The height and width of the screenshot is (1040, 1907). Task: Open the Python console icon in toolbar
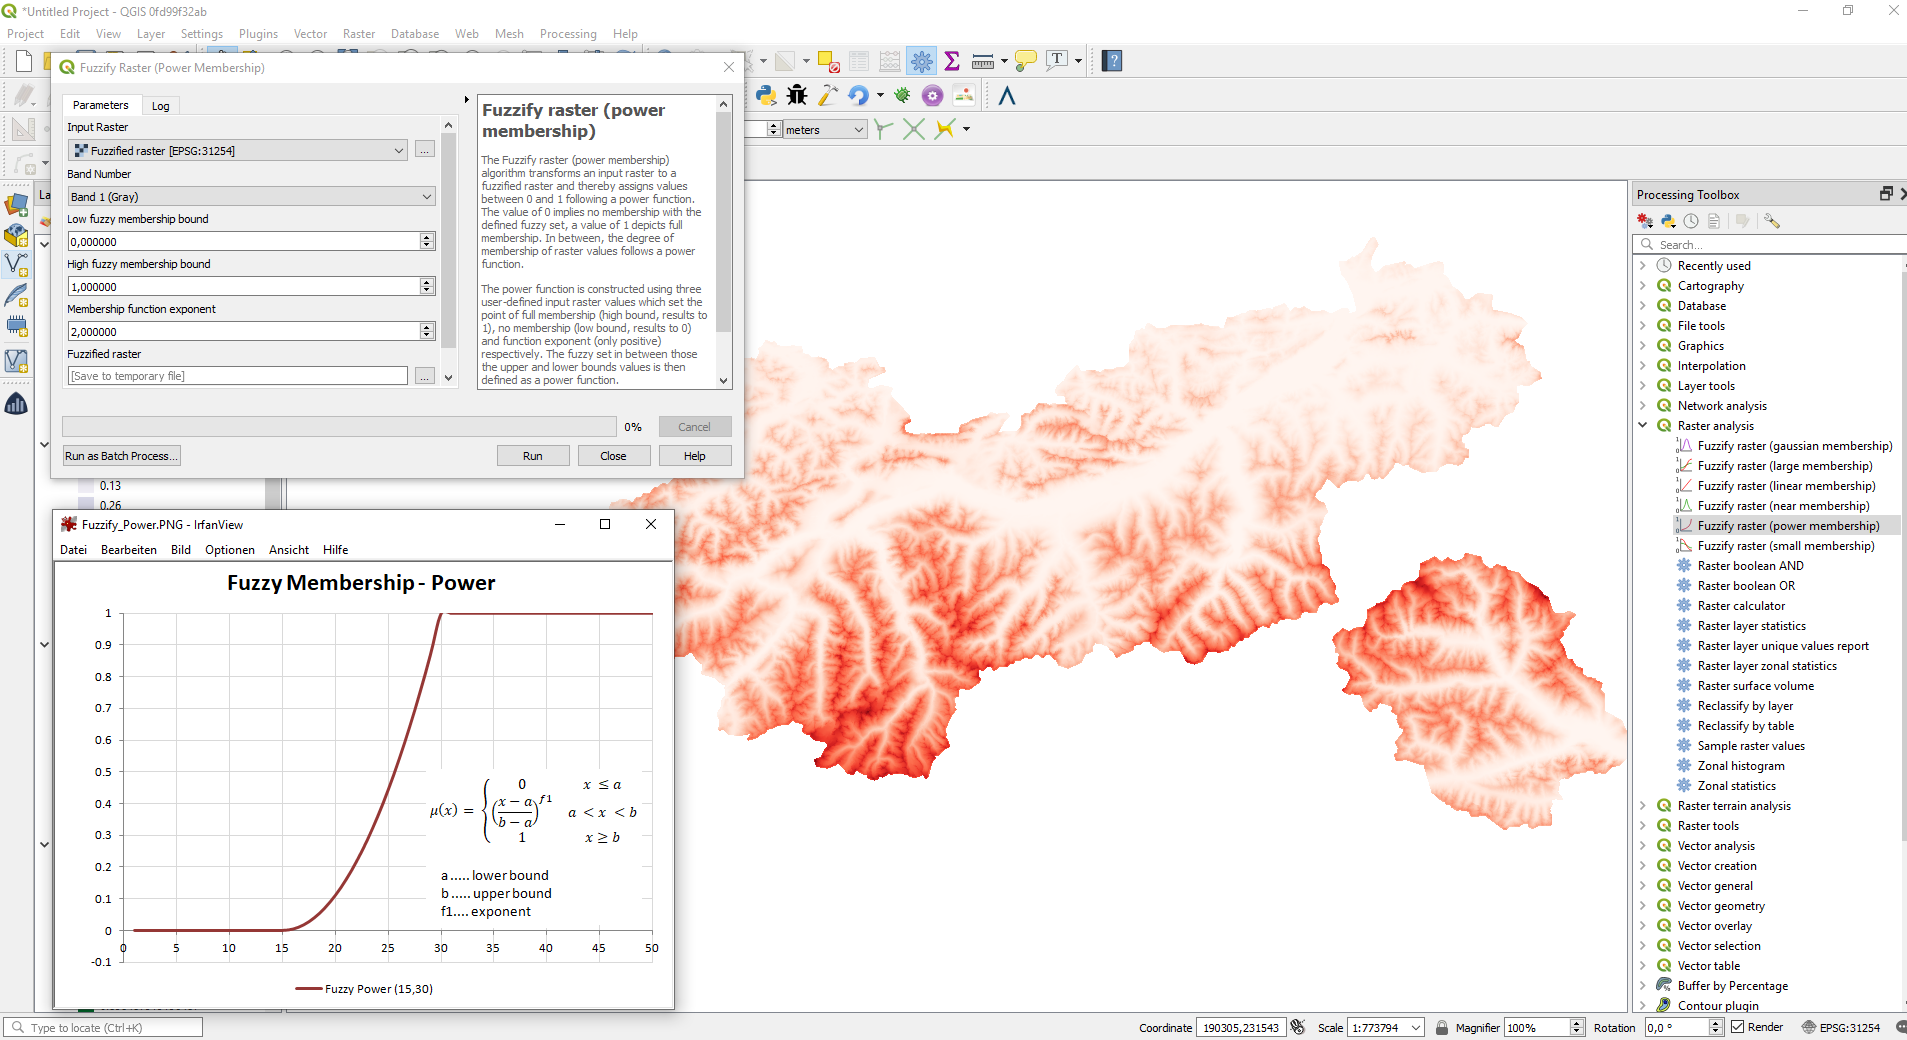pos(766,95)
